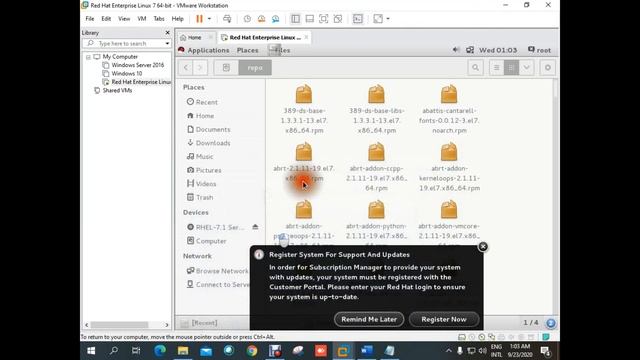Screen dimensions: 640x360
Task: Click Browse Network in sidebar
Action: [218, 271]
